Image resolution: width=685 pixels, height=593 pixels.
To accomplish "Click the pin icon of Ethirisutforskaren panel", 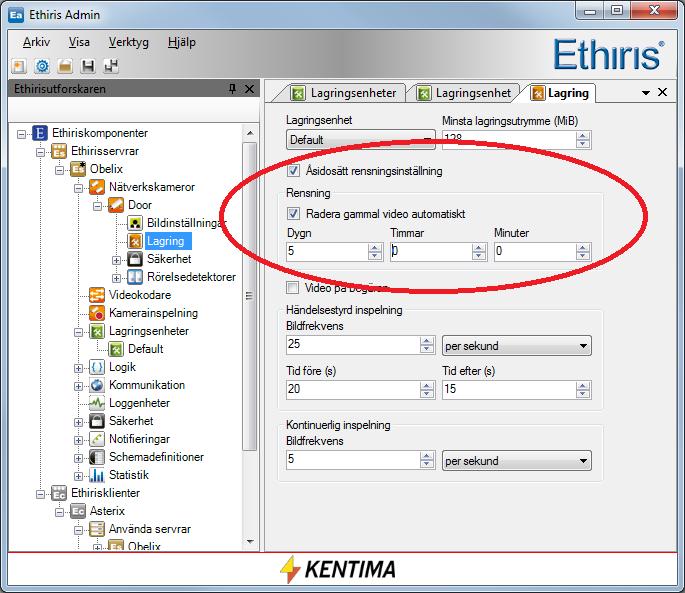I will point(232,89).
